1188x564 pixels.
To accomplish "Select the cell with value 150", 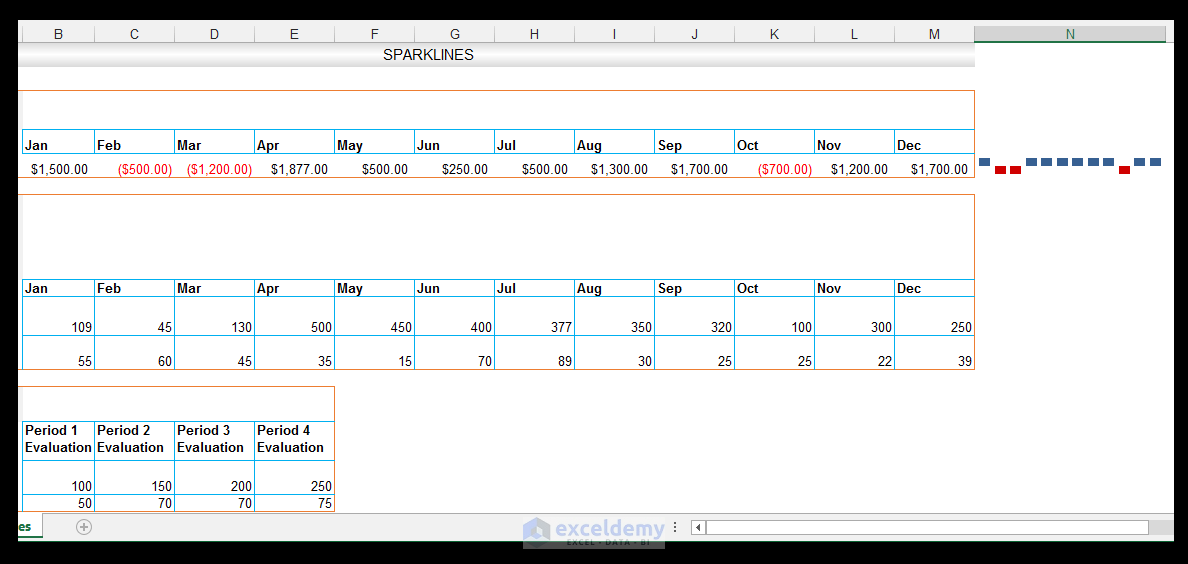I will pyautogui.click(x=135, y=478).
